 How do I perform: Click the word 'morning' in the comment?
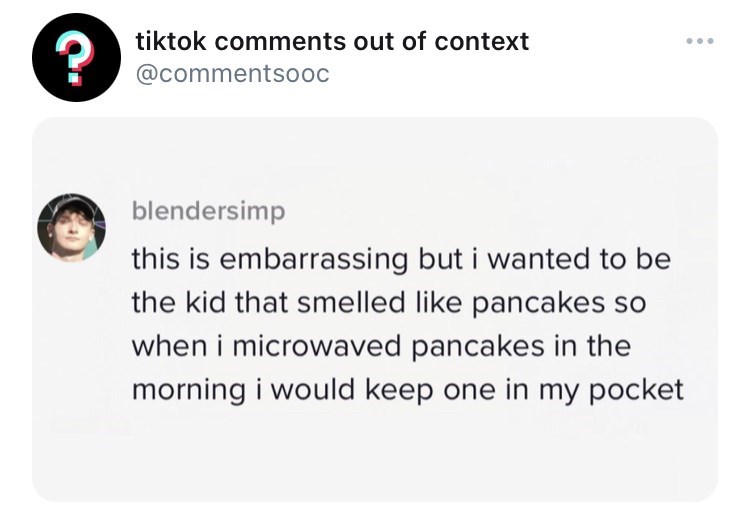[x=189, y=391]
